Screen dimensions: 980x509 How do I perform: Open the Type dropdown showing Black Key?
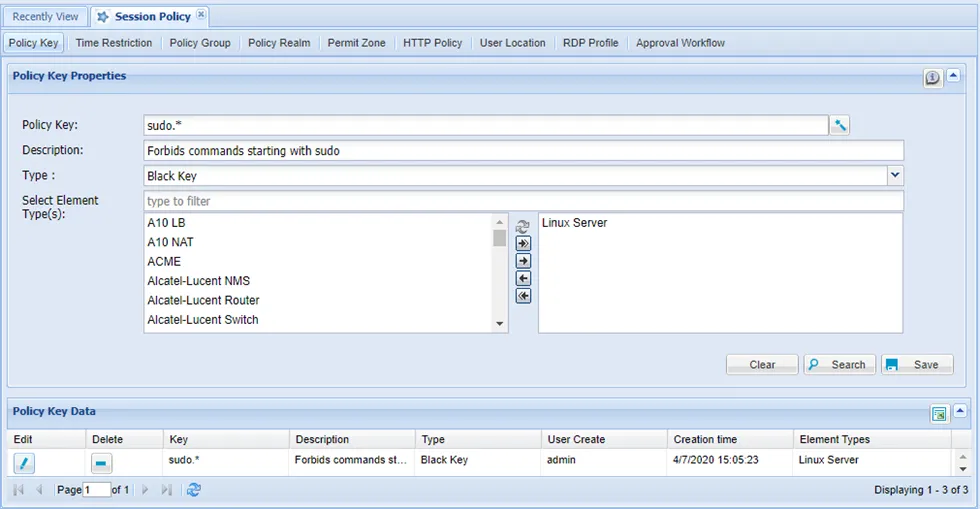[895, 176]
